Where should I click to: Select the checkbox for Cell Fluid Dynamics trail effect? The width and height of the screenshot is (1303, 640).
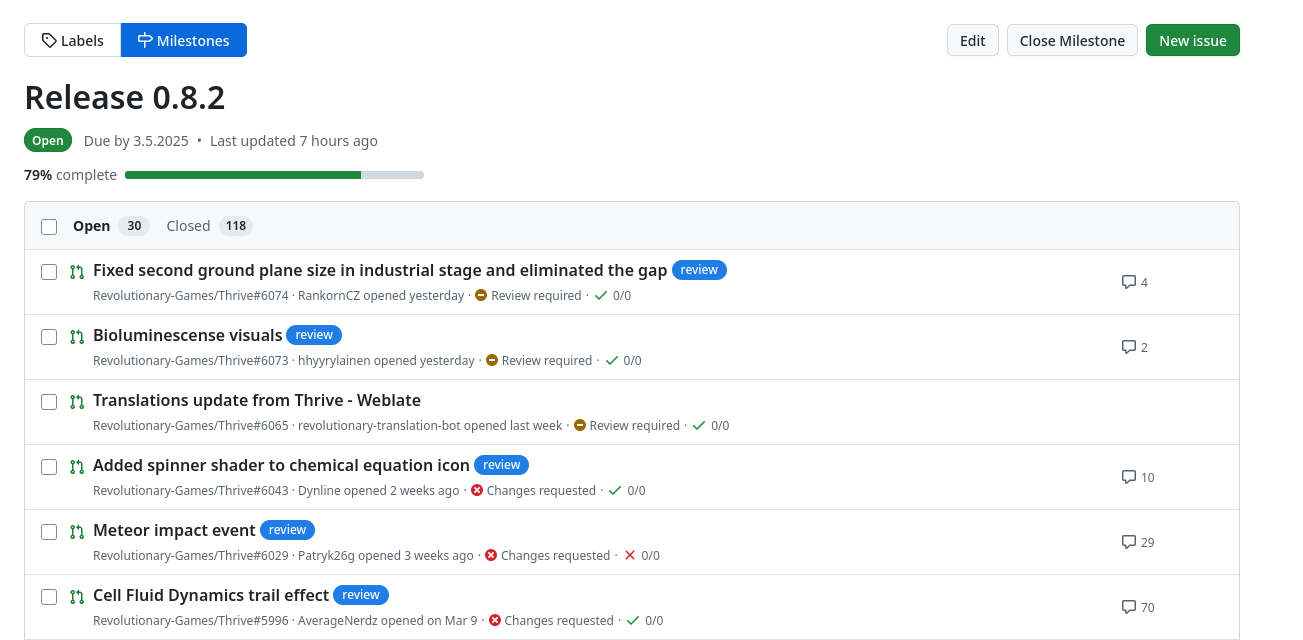(x=49, y=597)
